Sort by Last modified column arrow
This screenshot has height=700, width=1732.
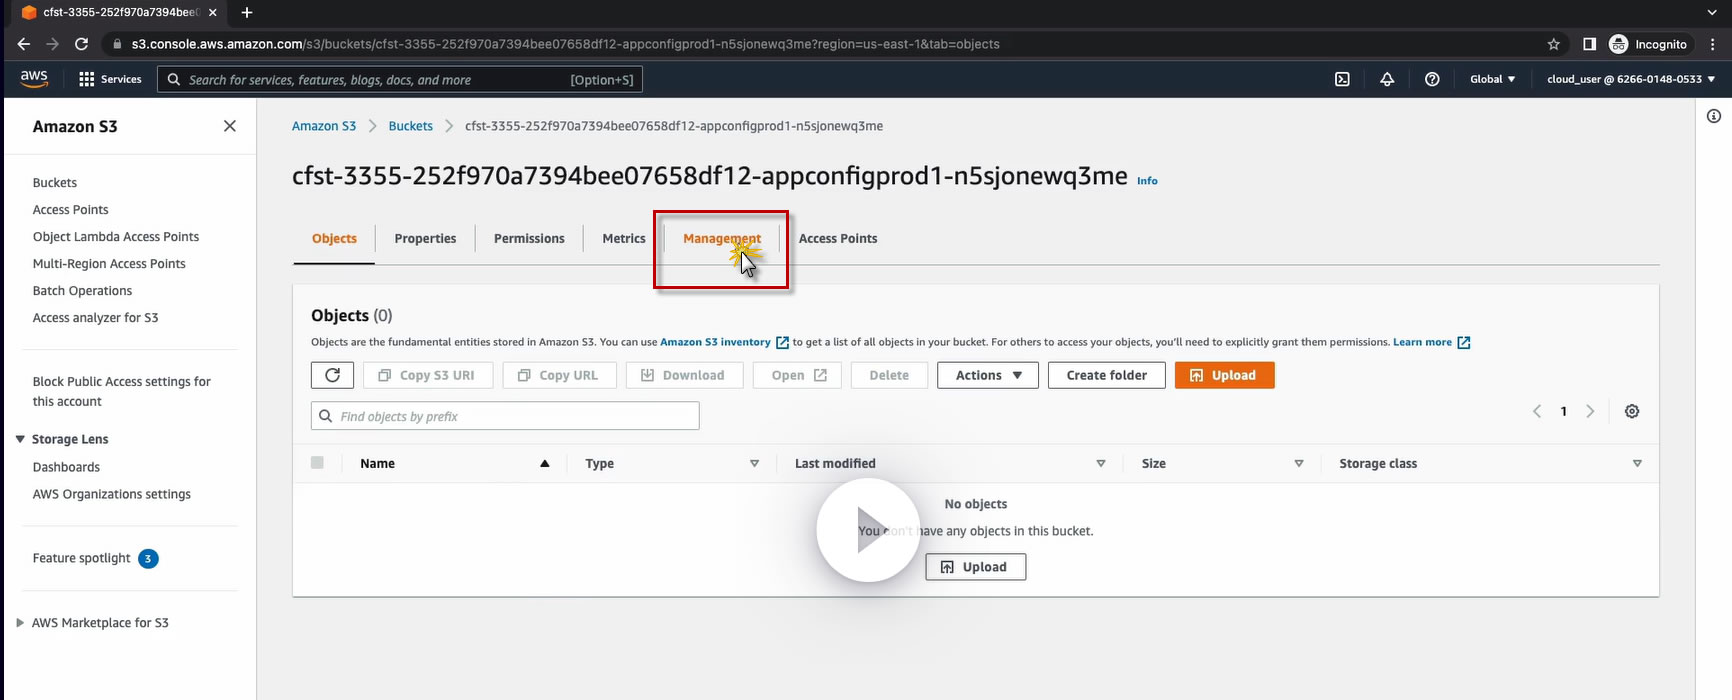coord(1100,463)
